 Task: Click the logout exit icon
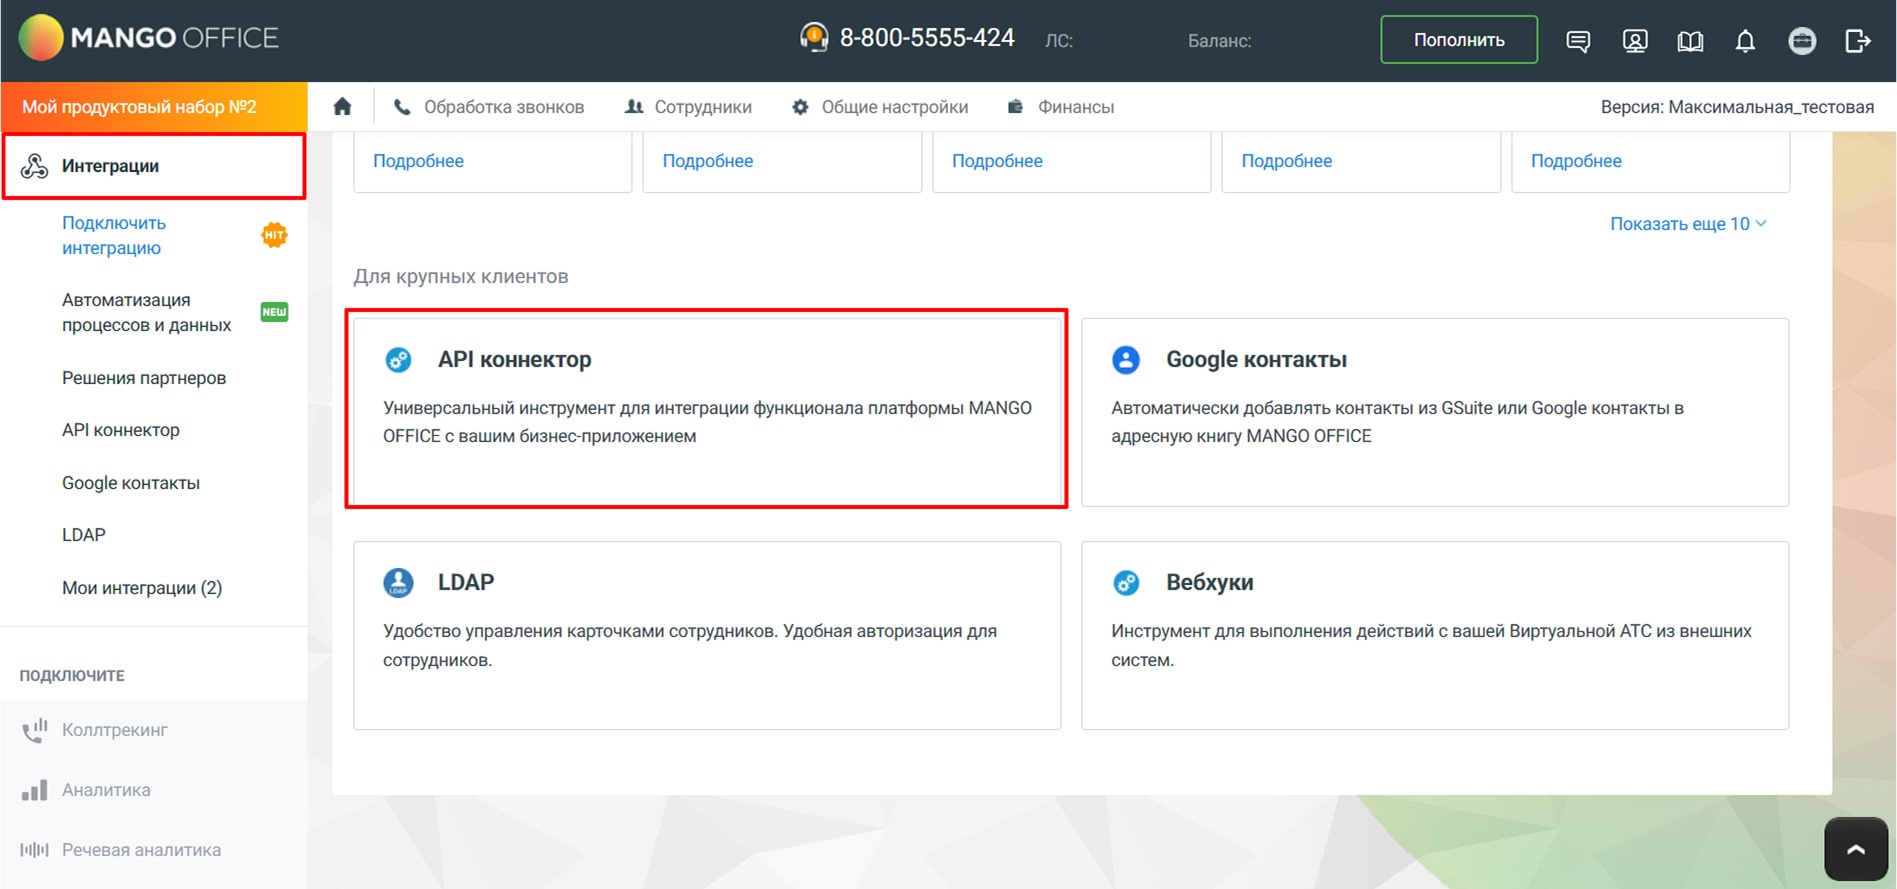(1857, 41)
